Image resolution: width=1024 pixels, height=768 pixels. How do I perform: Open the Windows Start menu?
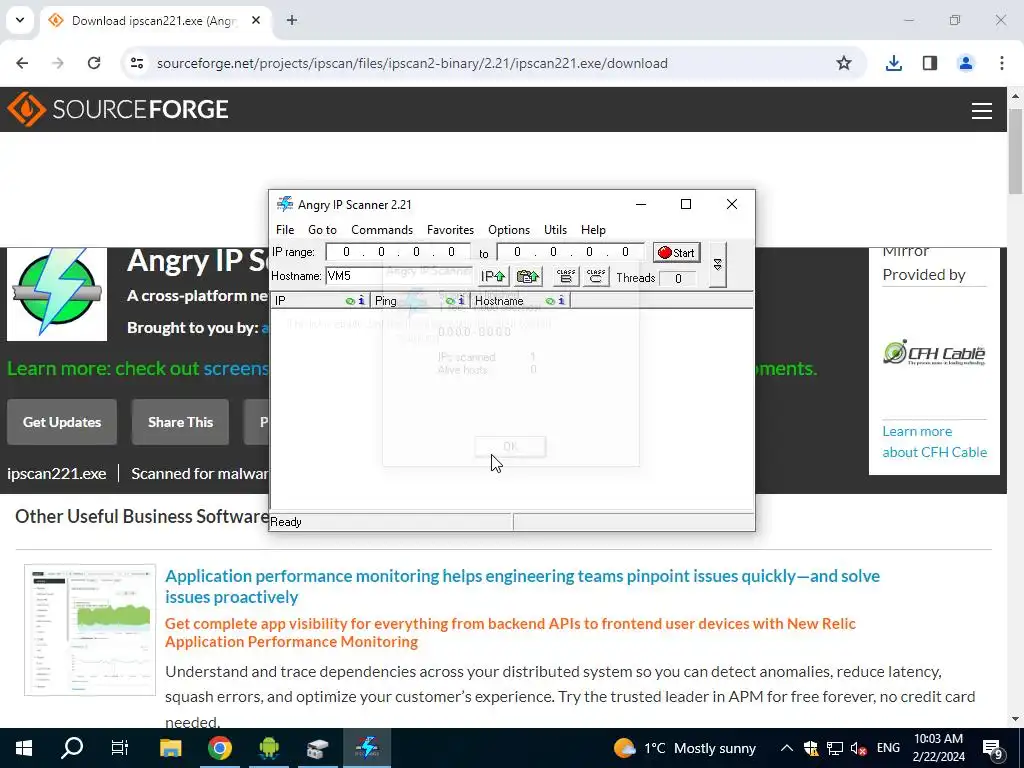point(24,748)
